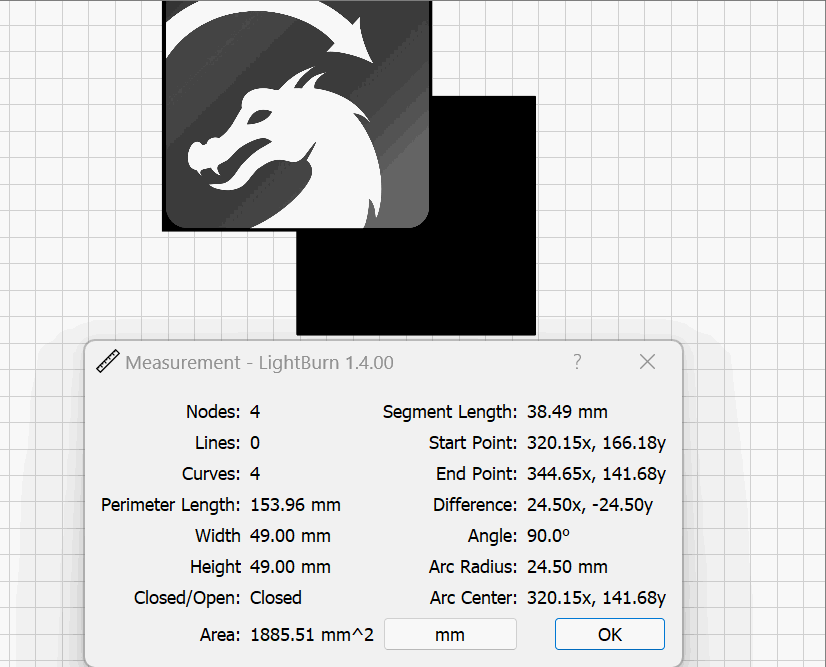Image resolution: width=826 pixels, height=667 pixels.
Task: Switch measurement units using the mm button
Action: point(449,634)
